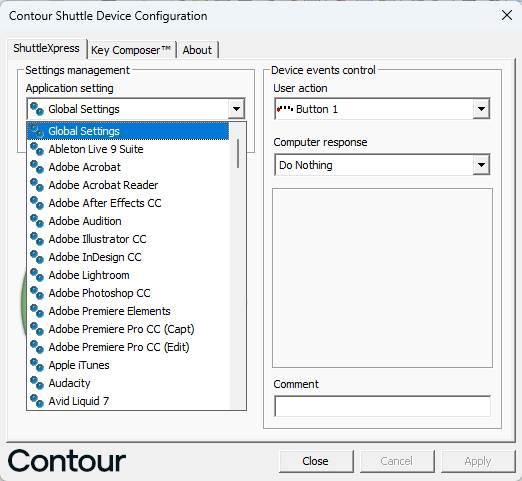Collapse the Application setting dropdown arrow
This screenshot has width=522, height=481.
[236, 109]
